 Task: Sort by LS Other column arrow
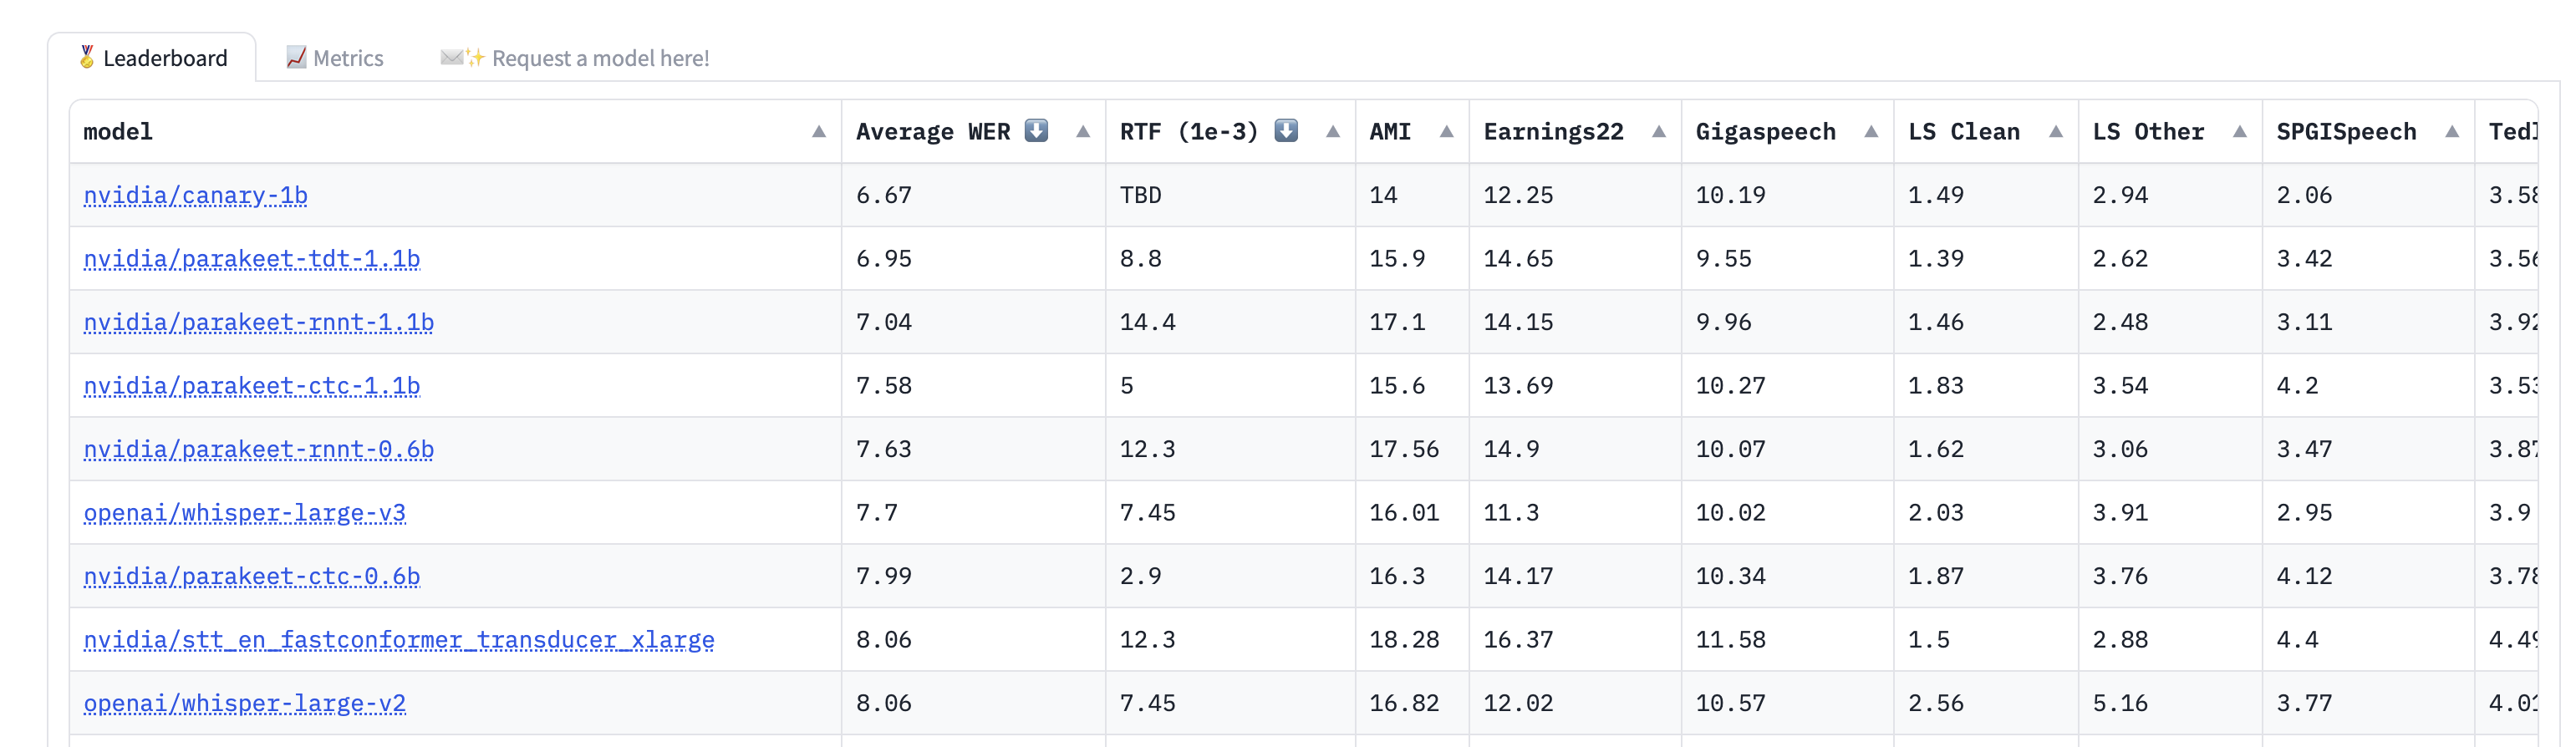(2239, 132)
